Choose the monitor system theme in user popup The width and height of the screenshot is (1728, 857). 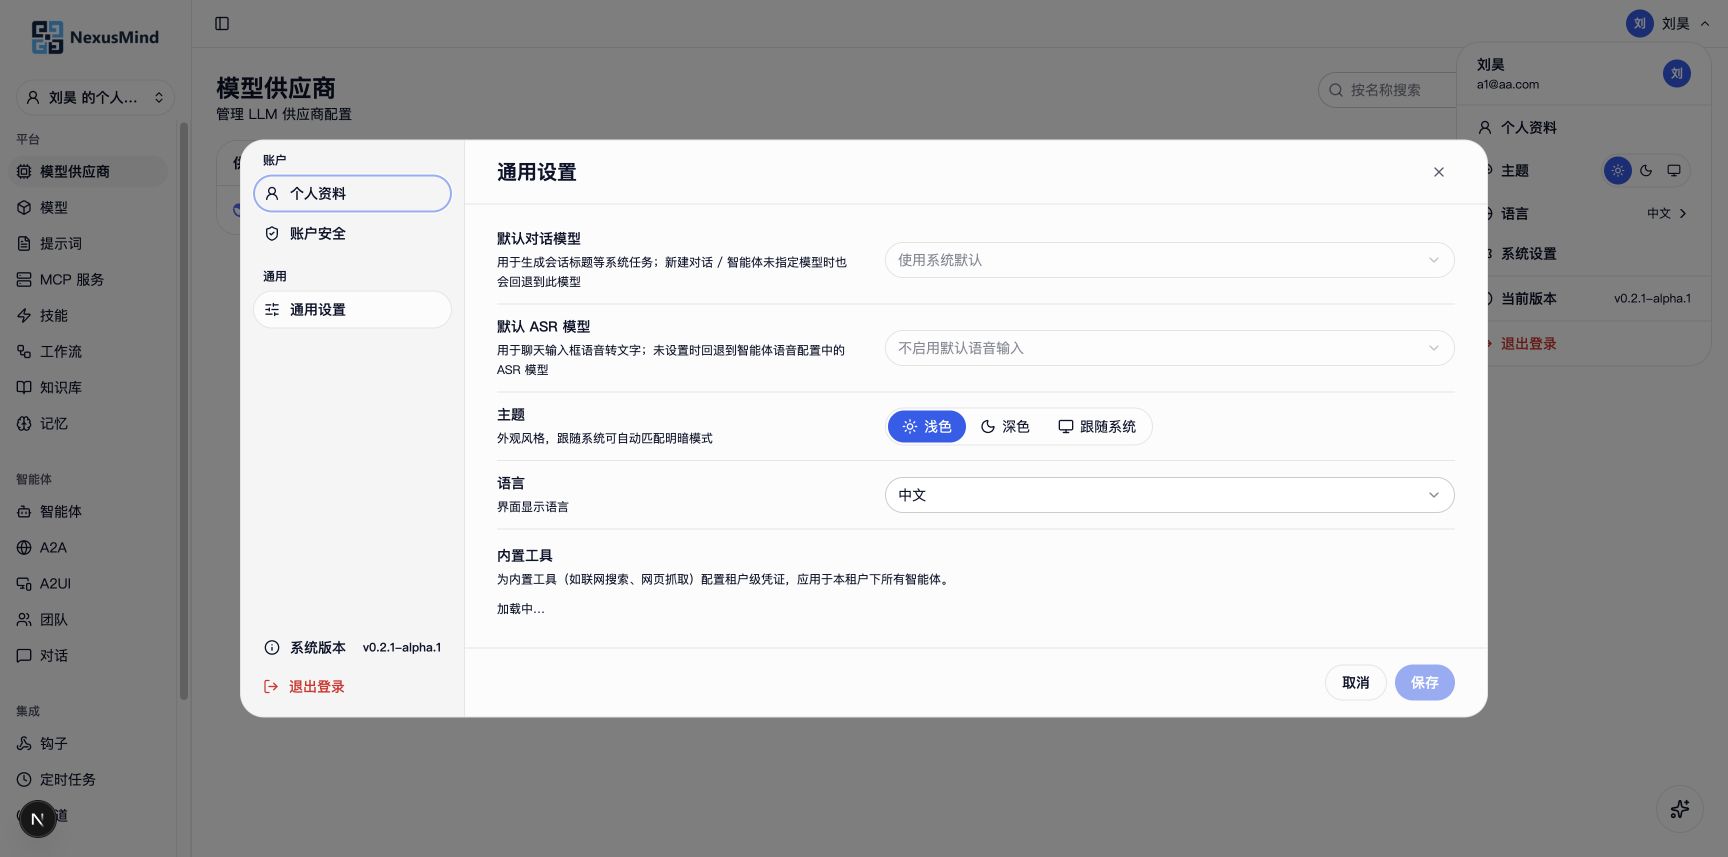coord(1674,171)
